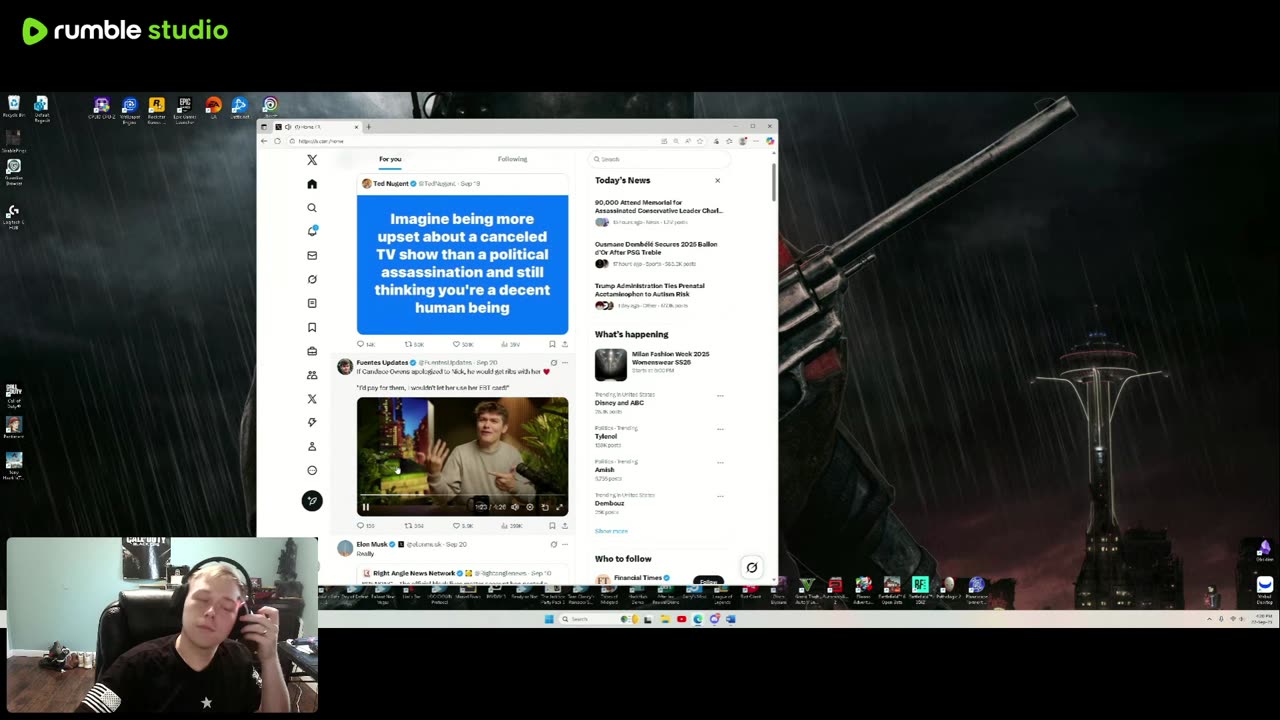
Task: Open the lightning bolt icon in the sidebar
Action: coord(312,422)
